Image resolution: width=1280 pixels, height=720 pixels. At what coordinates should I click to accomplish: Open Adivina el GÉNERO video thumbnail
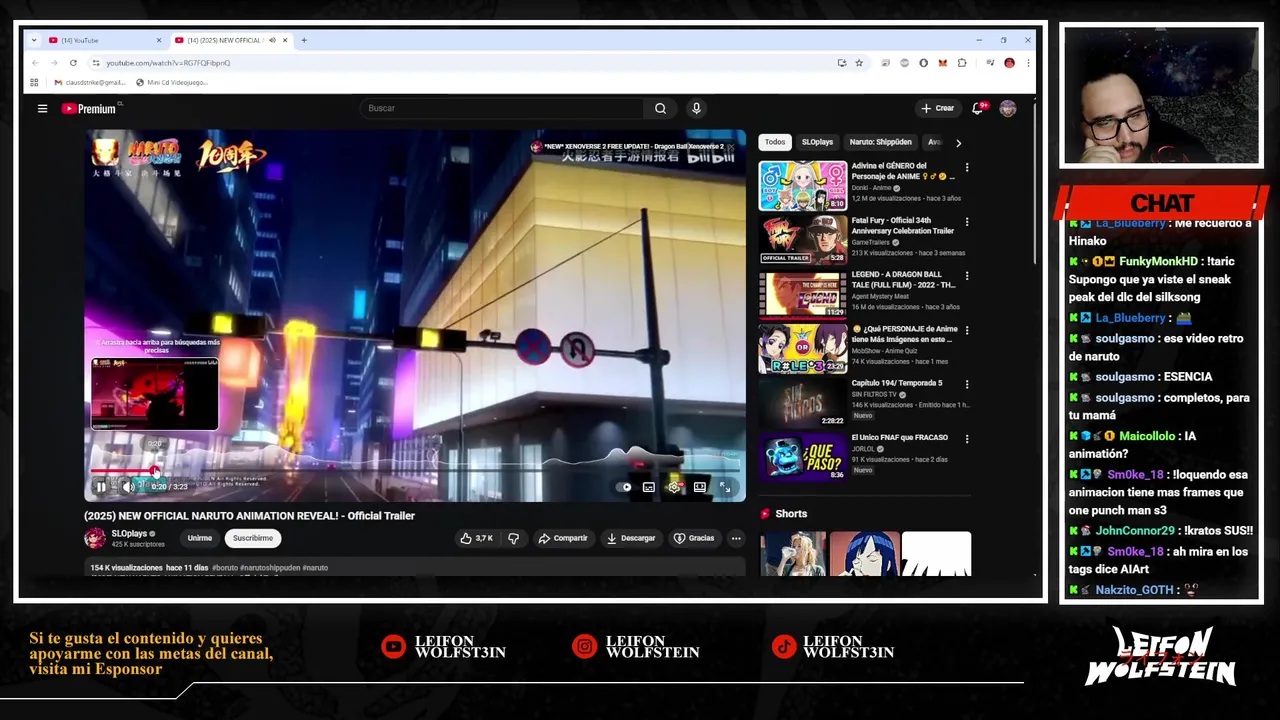pyautogui.click(x=803, y=185)
